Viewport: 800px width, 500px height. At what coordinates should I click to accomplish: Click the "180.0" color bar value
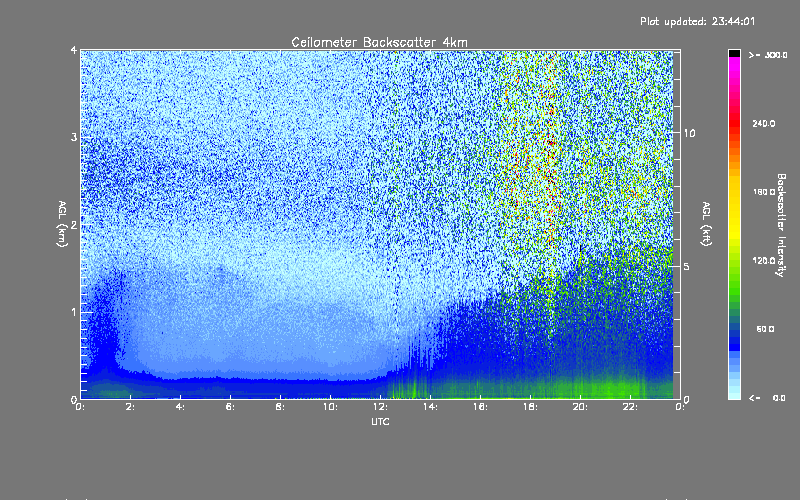point(764,192)
